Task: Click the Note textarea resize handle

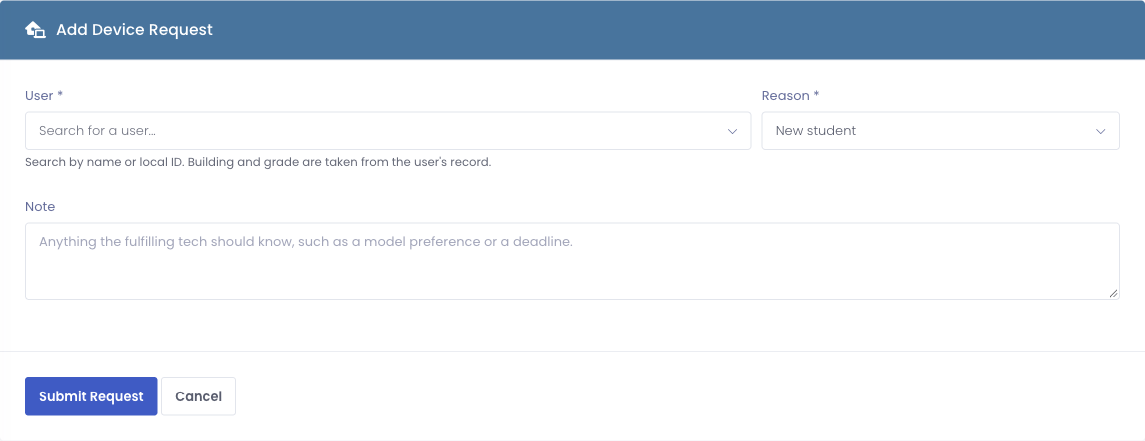Action: click(1113, 293)
